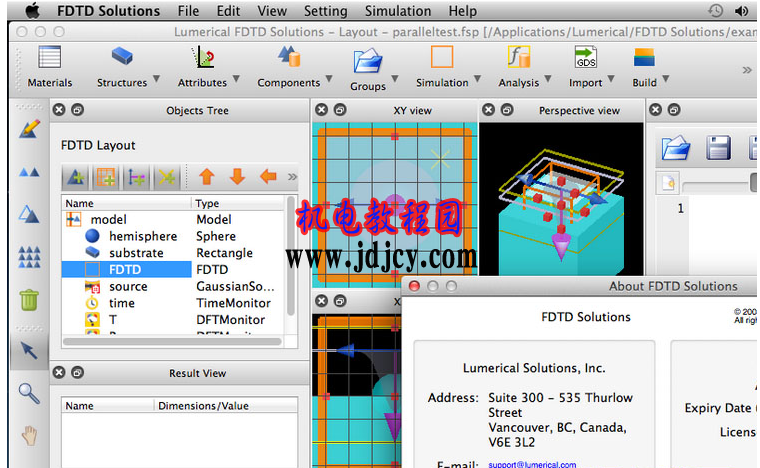
Task: Select the hand pan tool
Action: 29,435
